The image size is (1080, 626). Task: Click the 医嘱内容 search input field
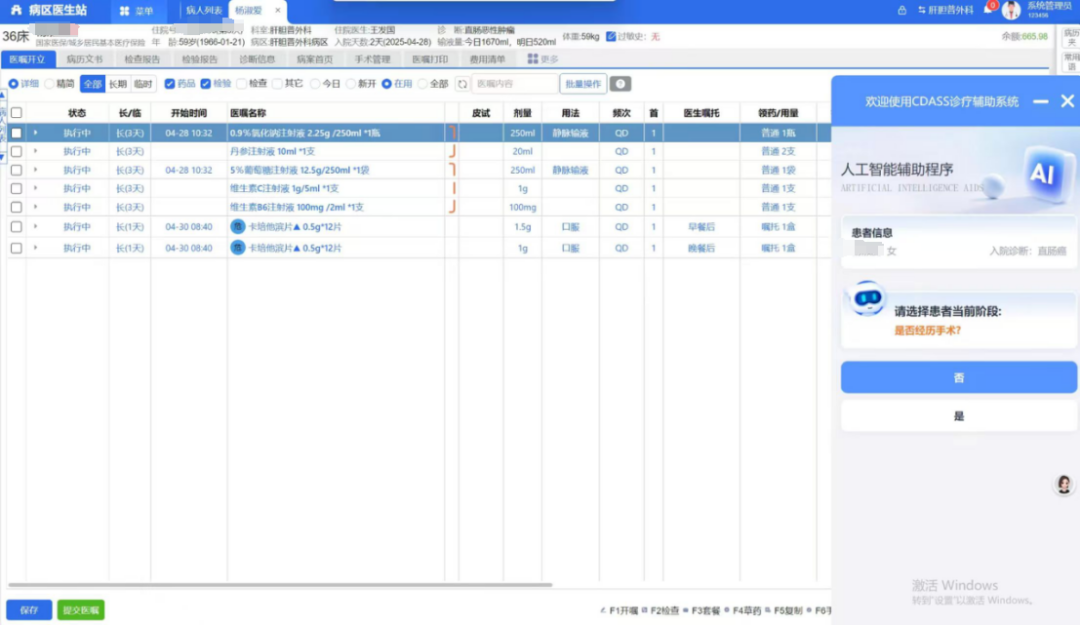[x=514, y=84]
